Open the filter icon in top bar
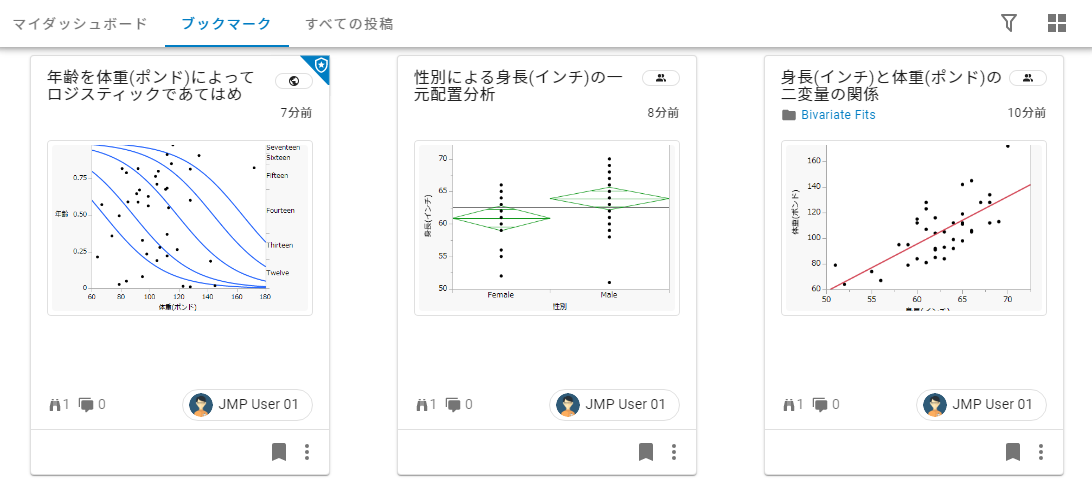This screenshot has height=490, width=1092. tap(1009, 24)
